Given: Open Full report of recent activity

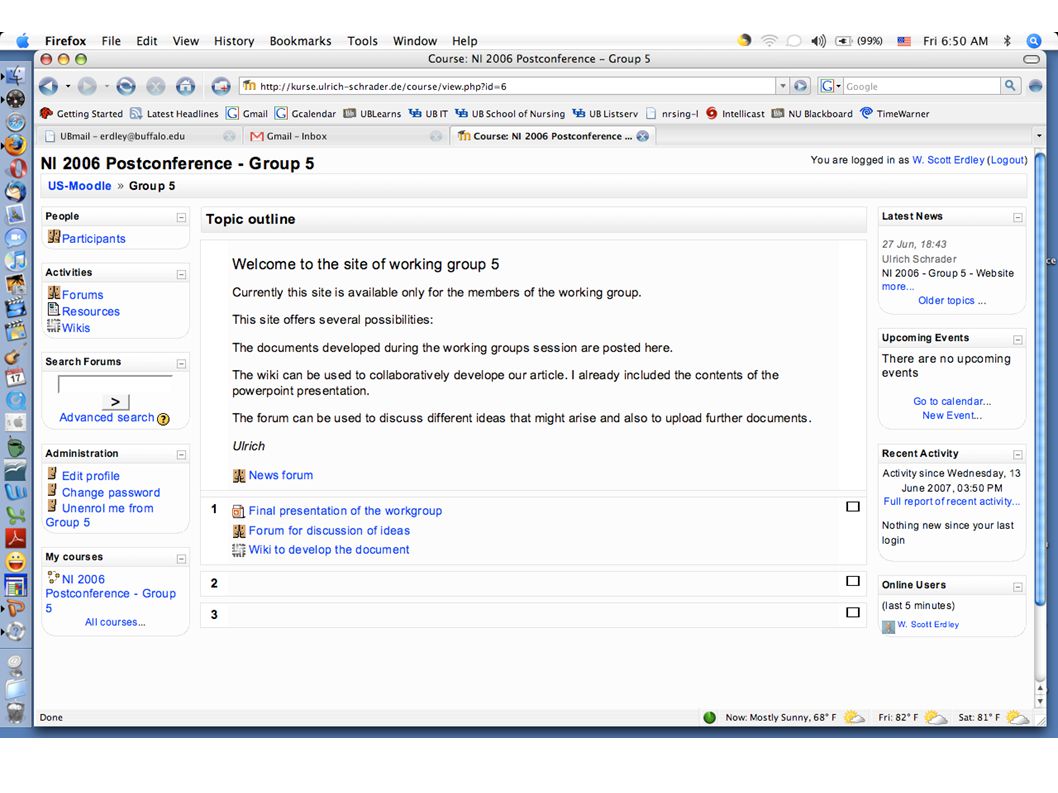Looking at the screenshot, I should pyautogui.click(x=951, y=501).
